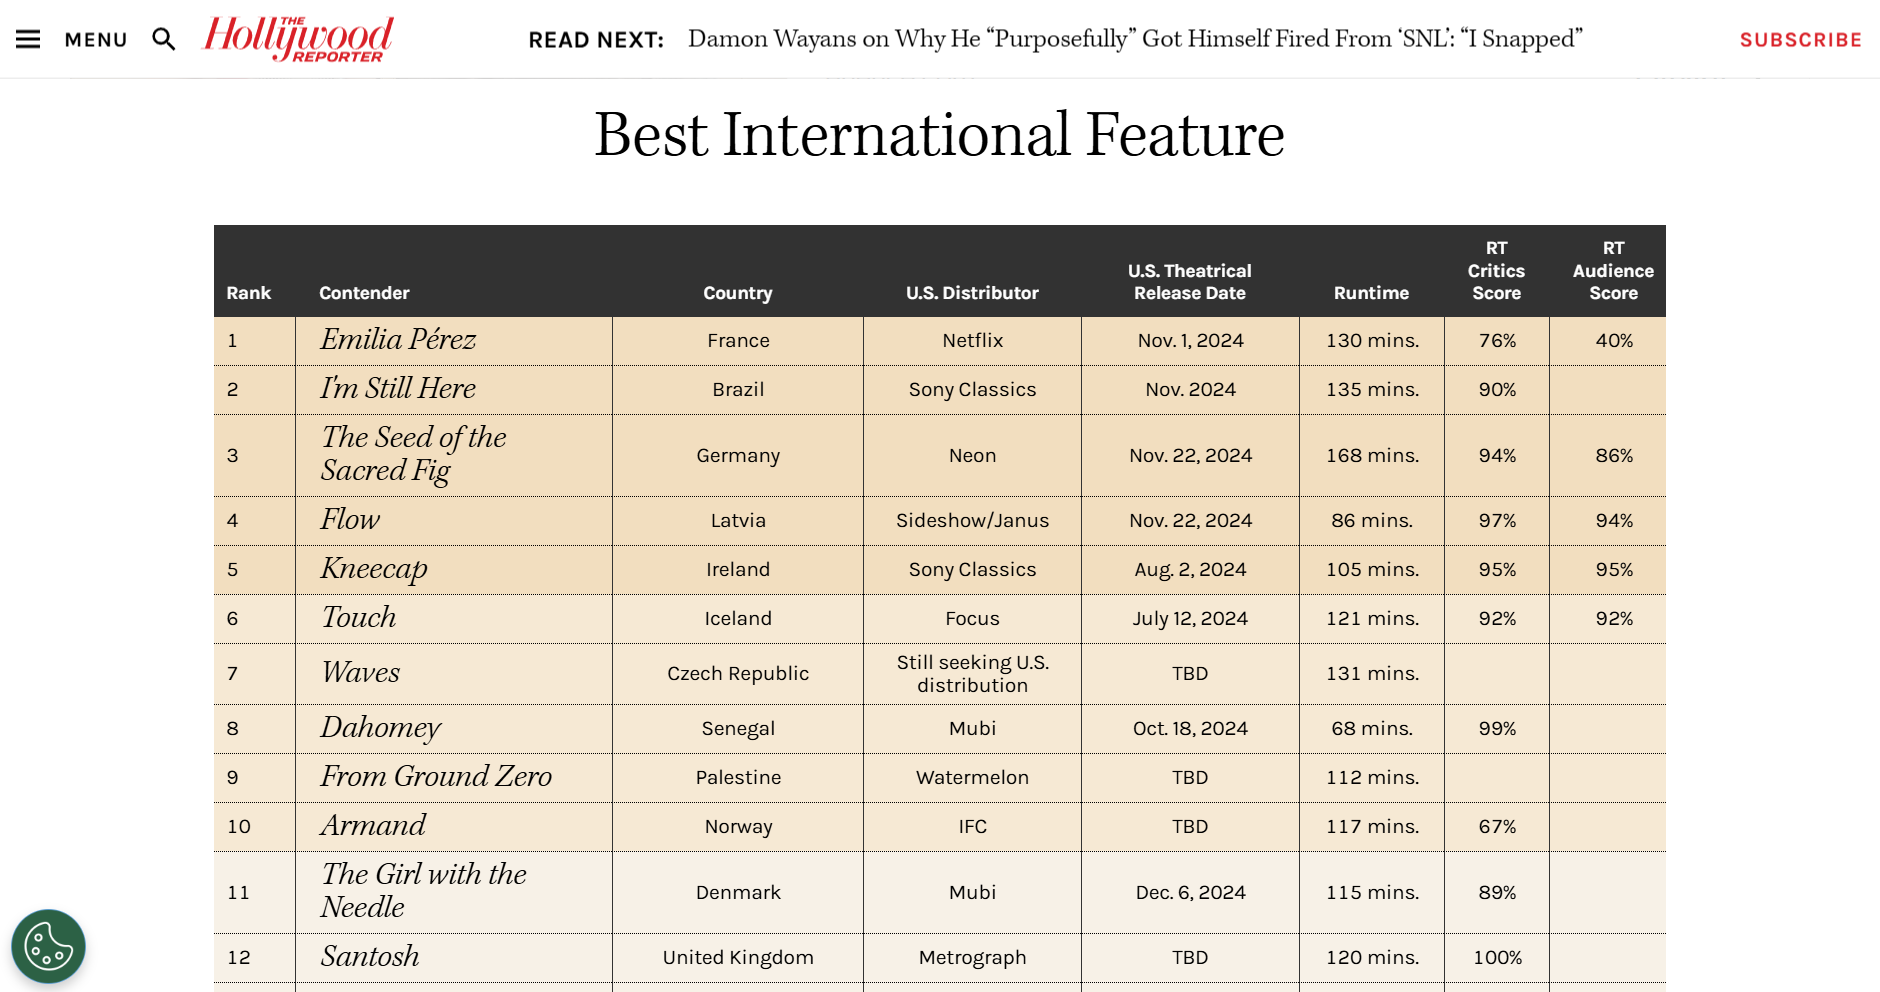Open the cookie preferences icon
Image resolution: width=1880 pixels, height=992 pixels.
coord(48,946)
